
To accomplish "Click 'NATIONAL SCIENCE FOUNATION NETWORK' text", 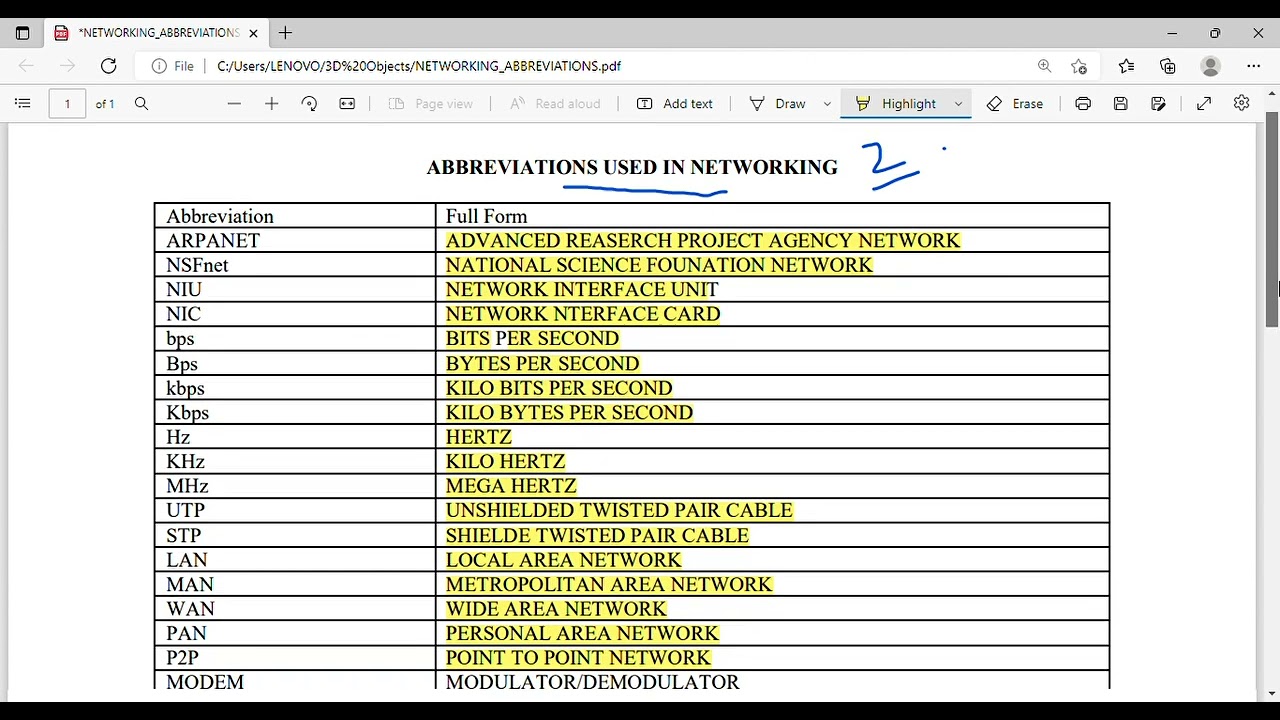I will click(659, 265).
